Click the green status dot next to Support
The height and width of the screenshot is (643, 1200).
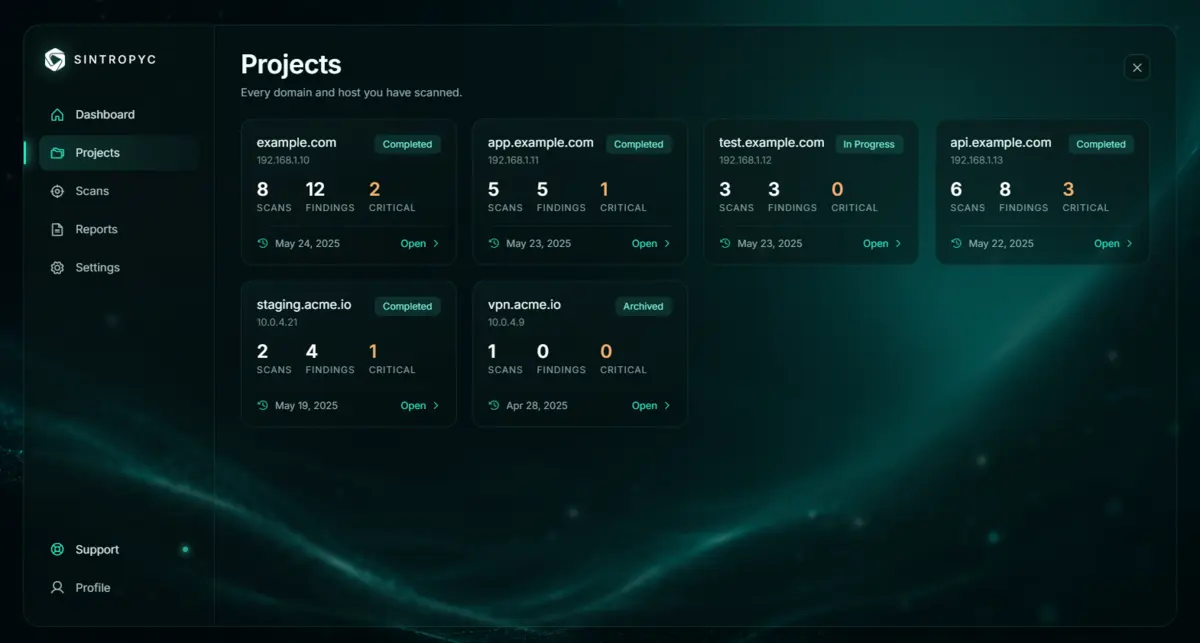pos(185,549)
